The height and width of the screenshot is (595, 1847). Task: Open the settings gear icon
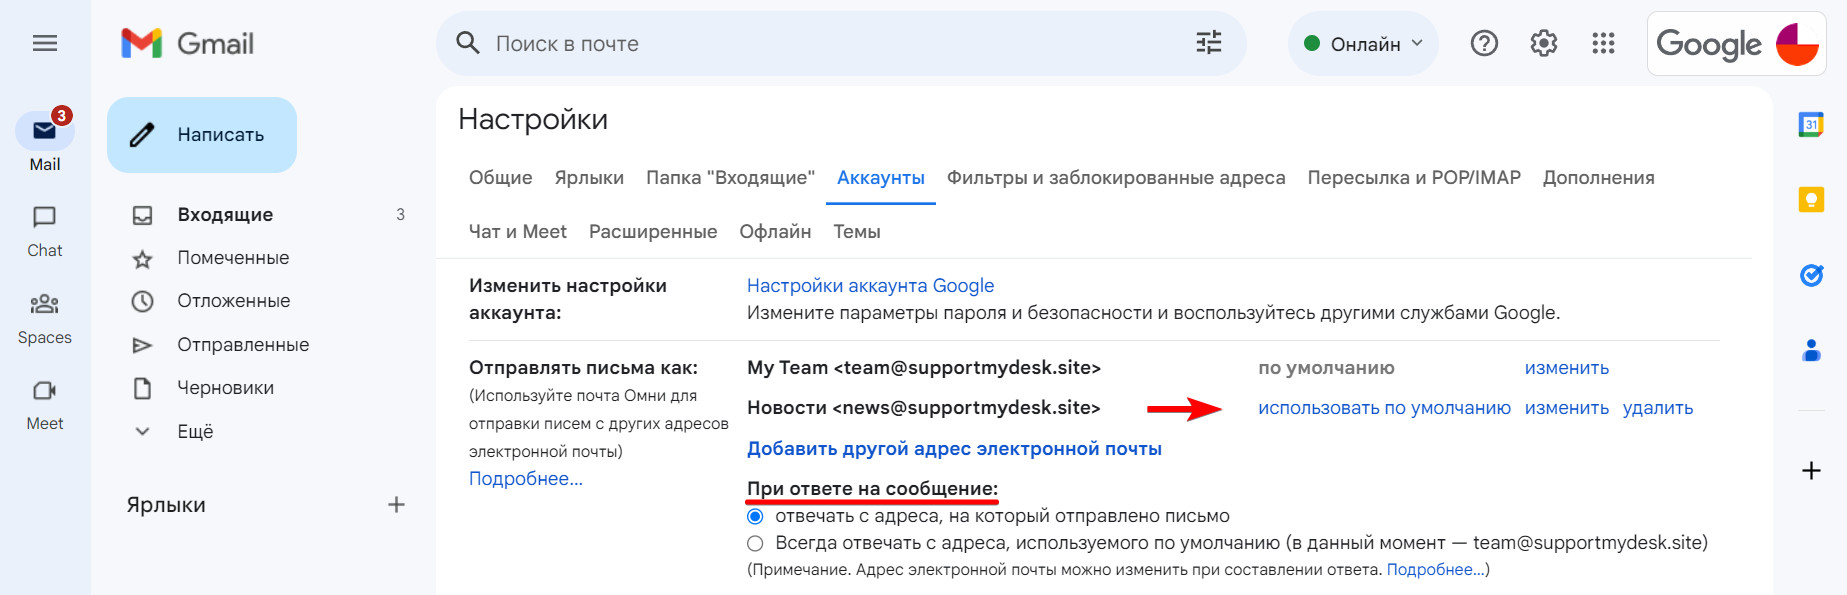click(x=1544, y=43)
